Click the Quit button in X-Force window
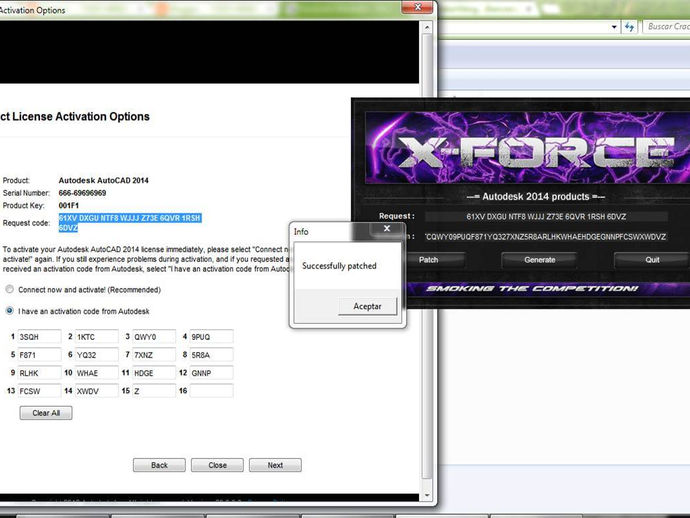This screenshot has width=690, height=518. click(x=652, y=260)
